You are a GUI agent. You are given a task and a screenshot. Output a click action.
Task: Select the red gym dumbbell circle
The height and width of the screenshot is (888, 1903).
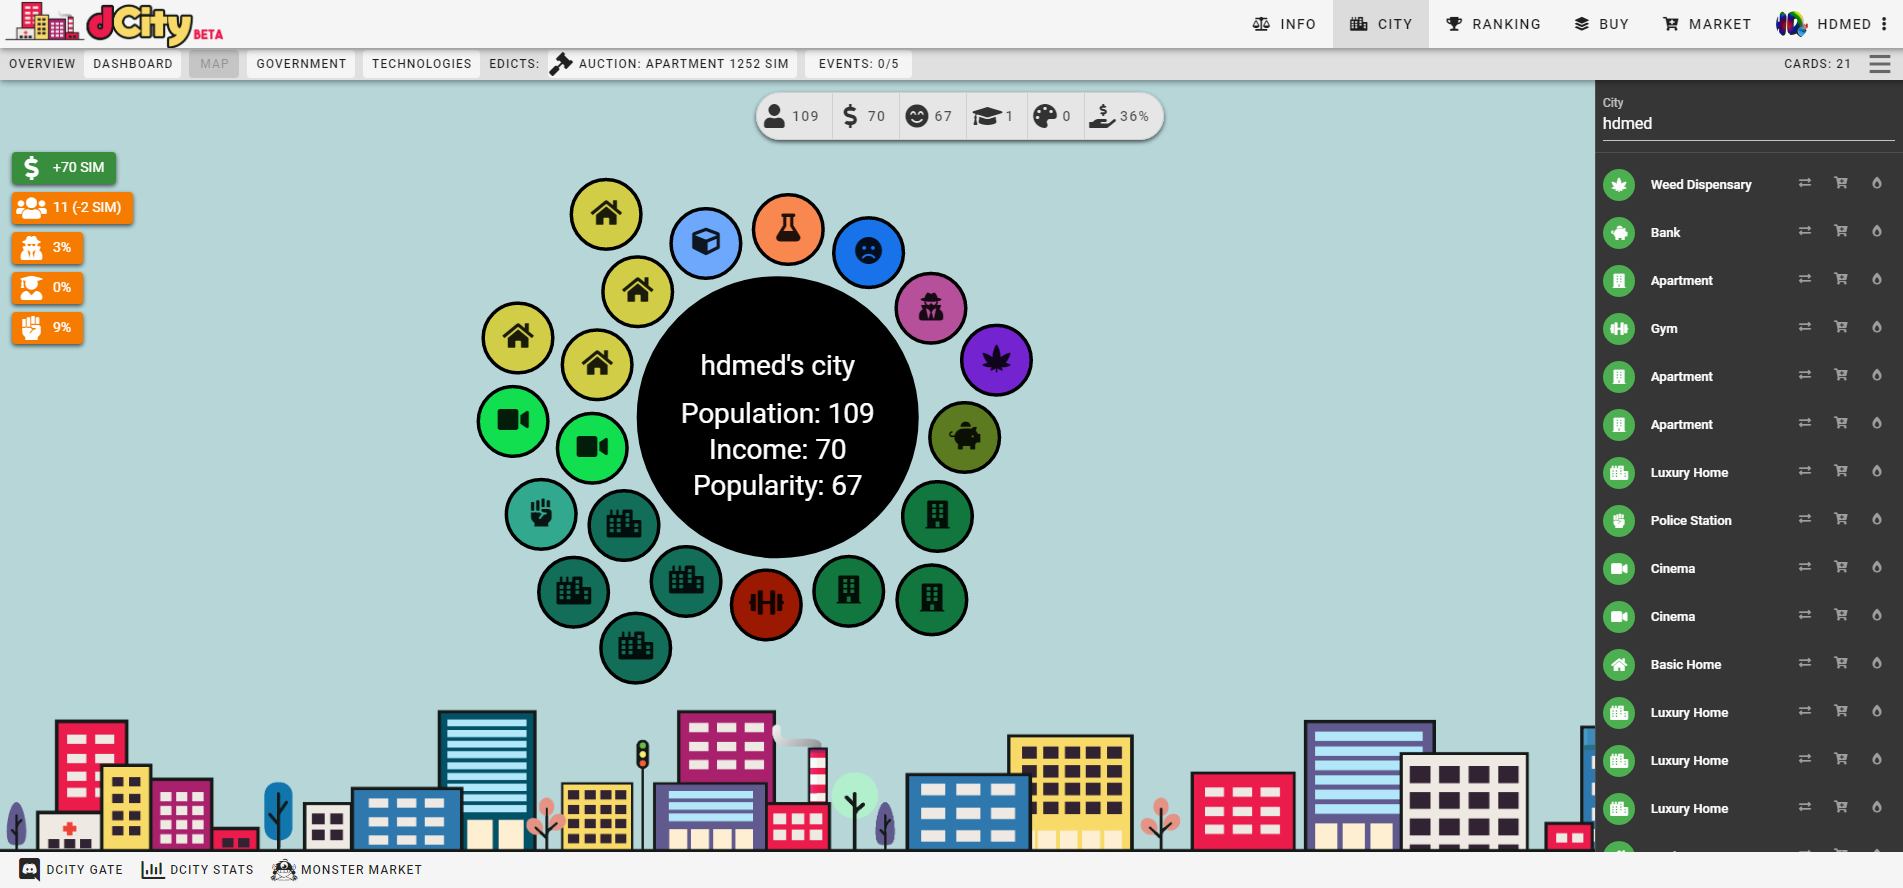tap(766, 604)
